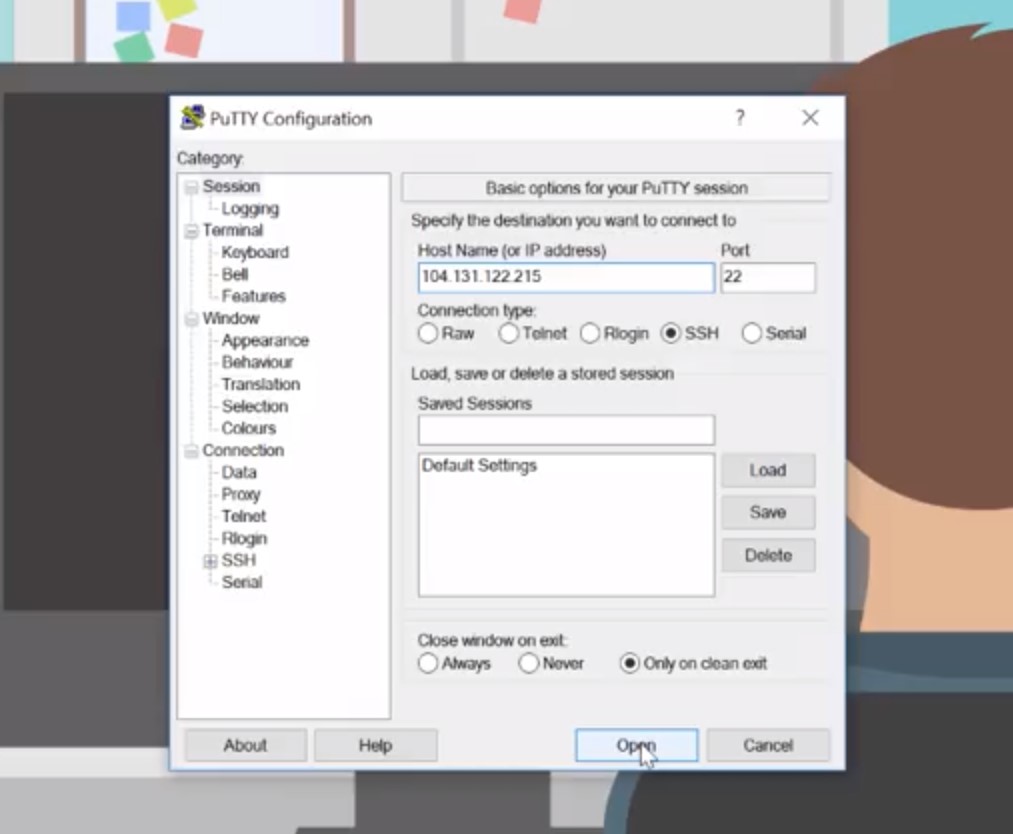1013x834 pixels.
Task: Click the Cancel button
Action: coord(768,745)
